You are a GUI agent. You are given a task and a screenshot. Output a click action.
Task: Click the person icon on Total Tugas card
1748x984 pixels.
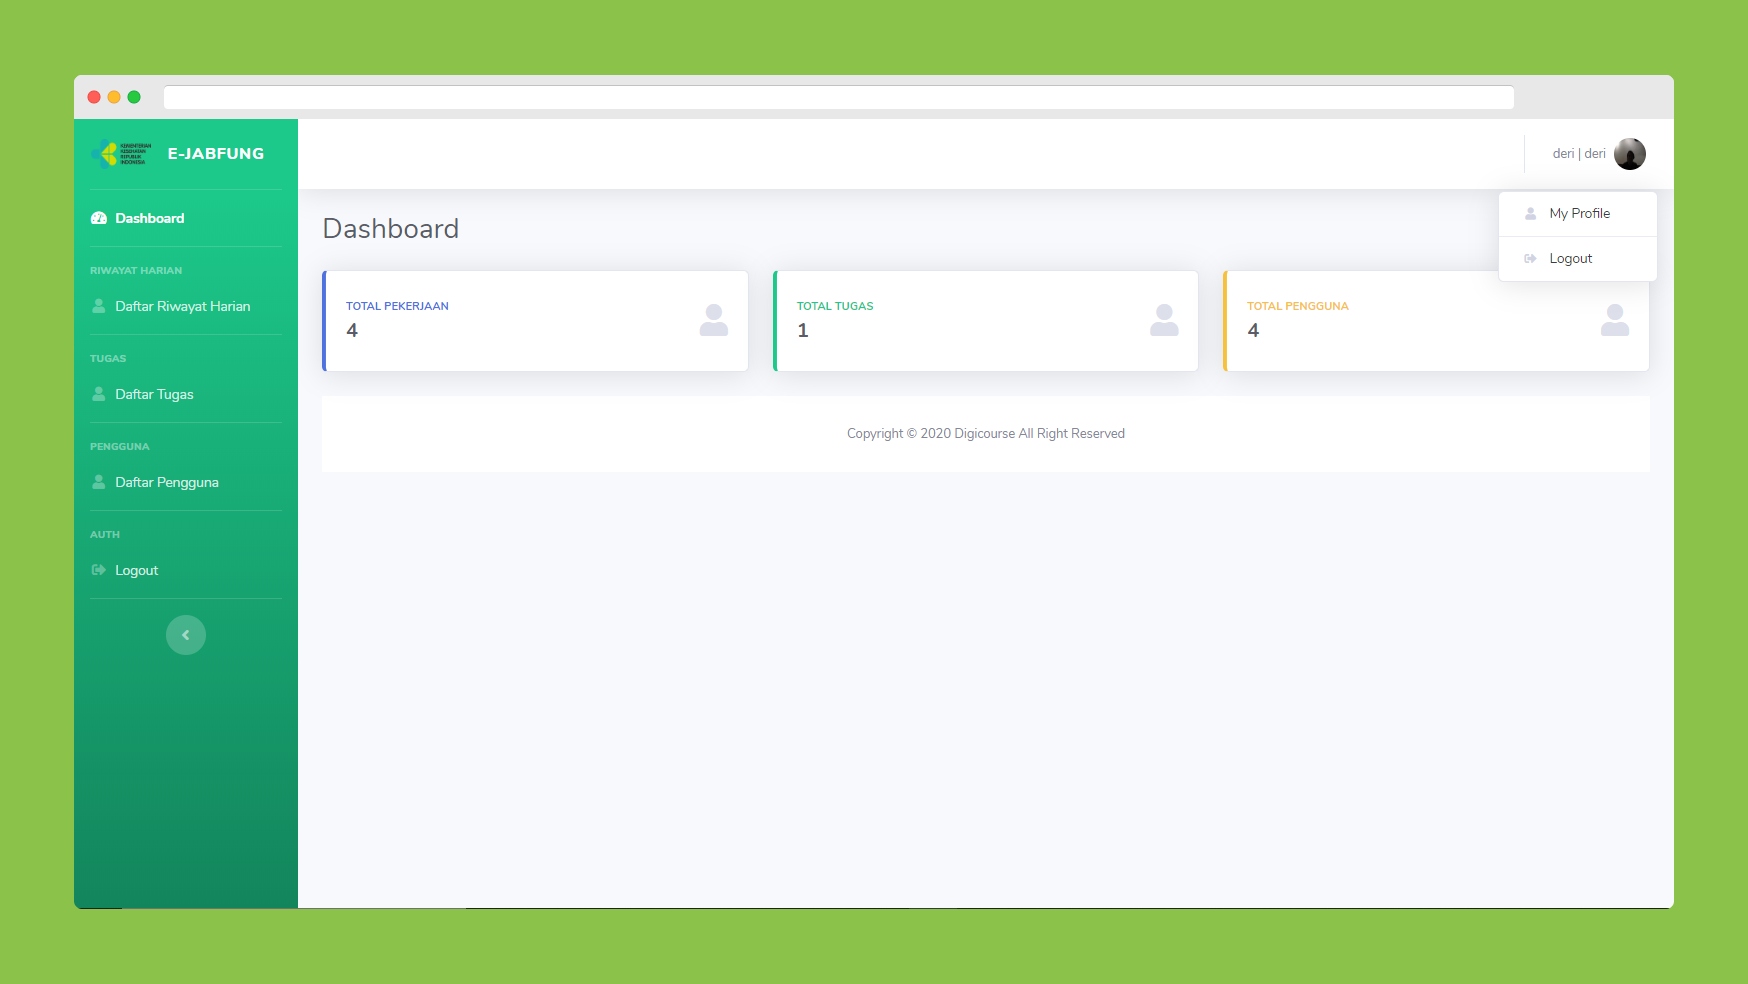click(x=1164, y=320)
